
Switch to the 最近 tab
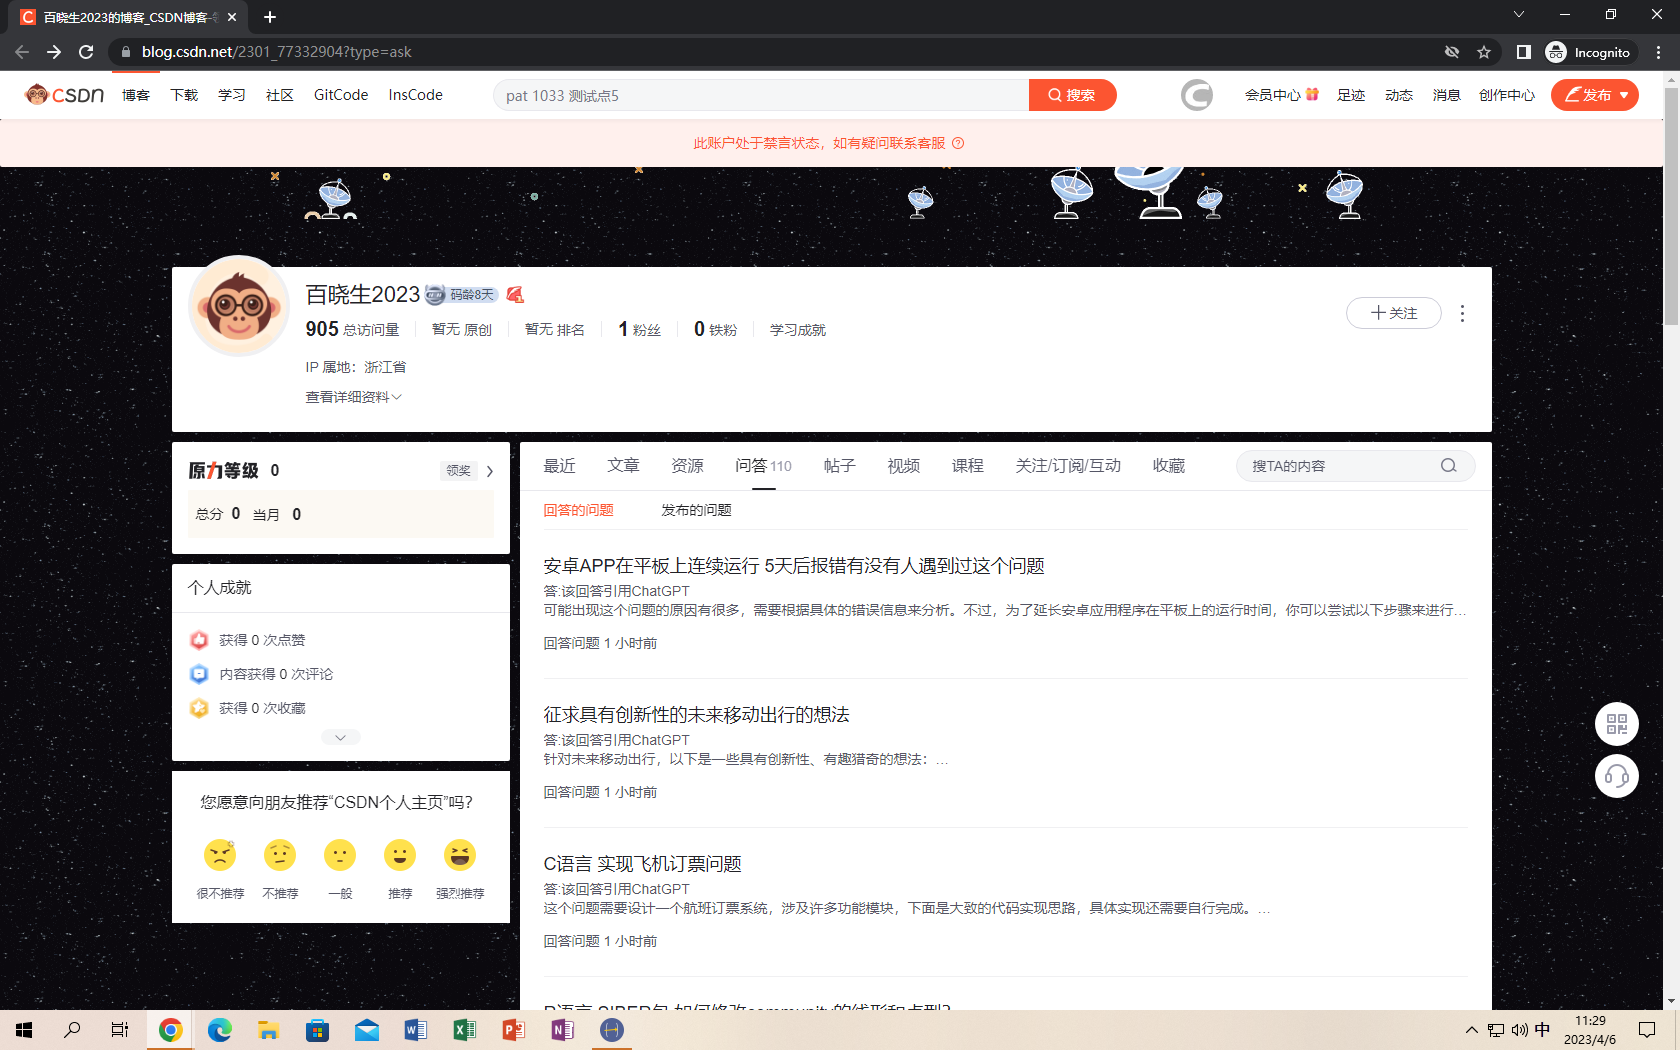[559, 466]
